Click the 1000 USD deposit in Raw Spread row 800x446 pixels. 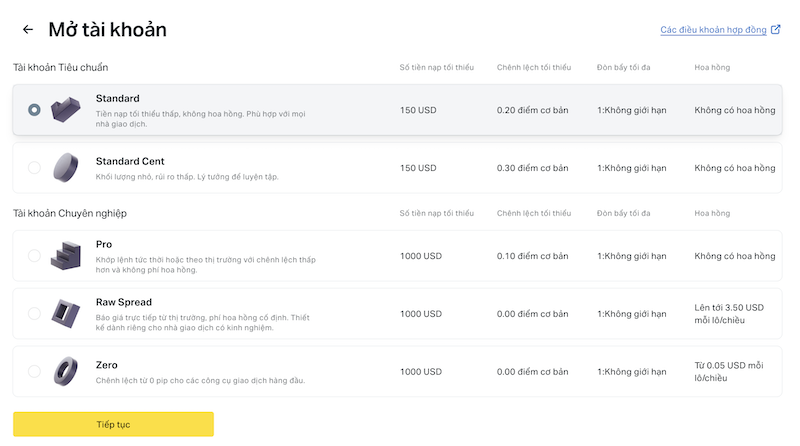coord(421,314)
